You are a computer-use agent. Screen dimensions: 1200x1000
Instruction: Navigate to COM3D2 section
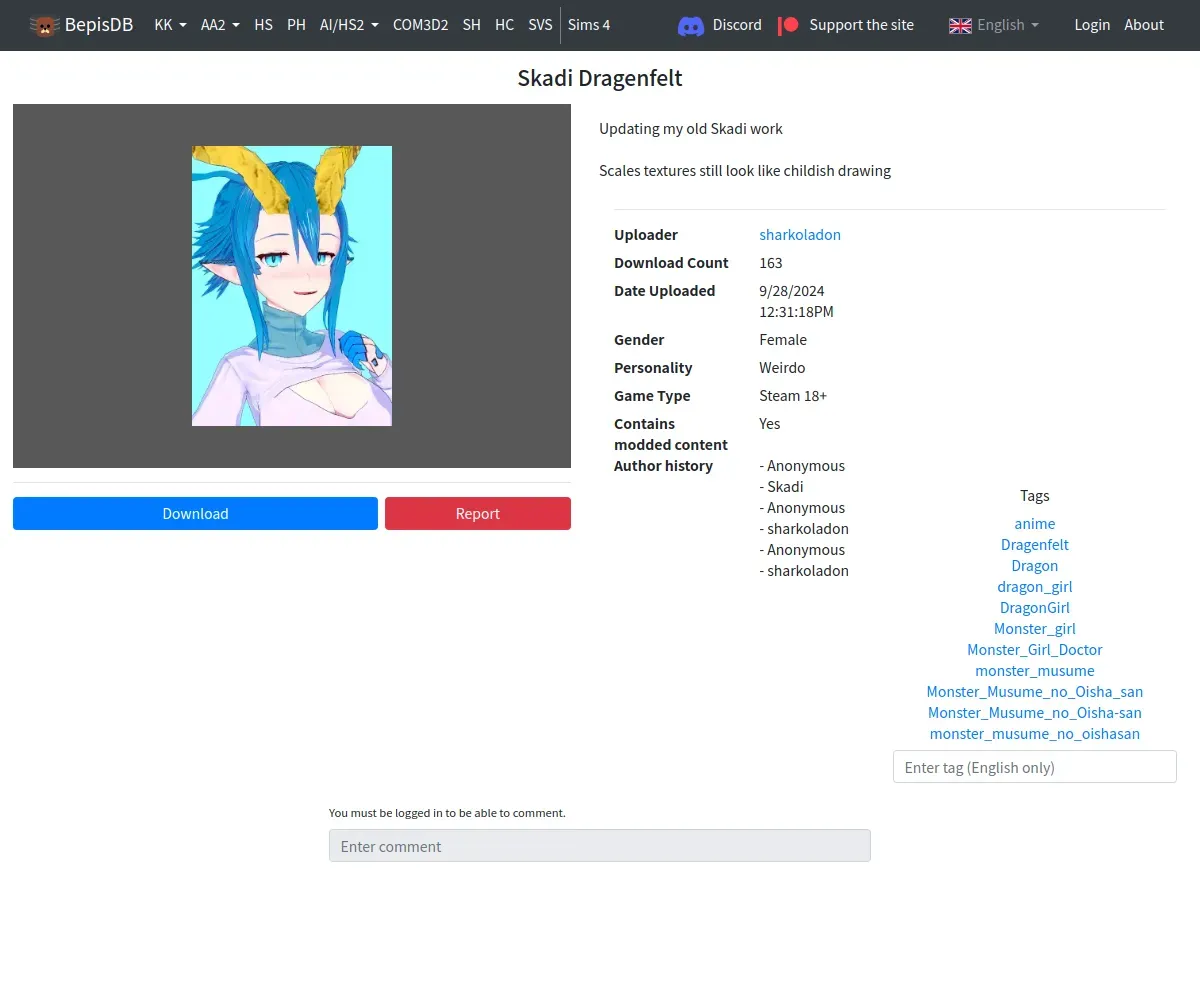pos(420,25)
